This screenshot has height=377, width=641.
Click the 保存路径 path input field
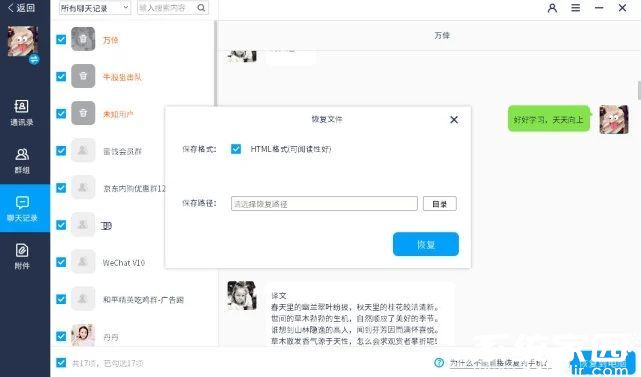coord(324,204)
